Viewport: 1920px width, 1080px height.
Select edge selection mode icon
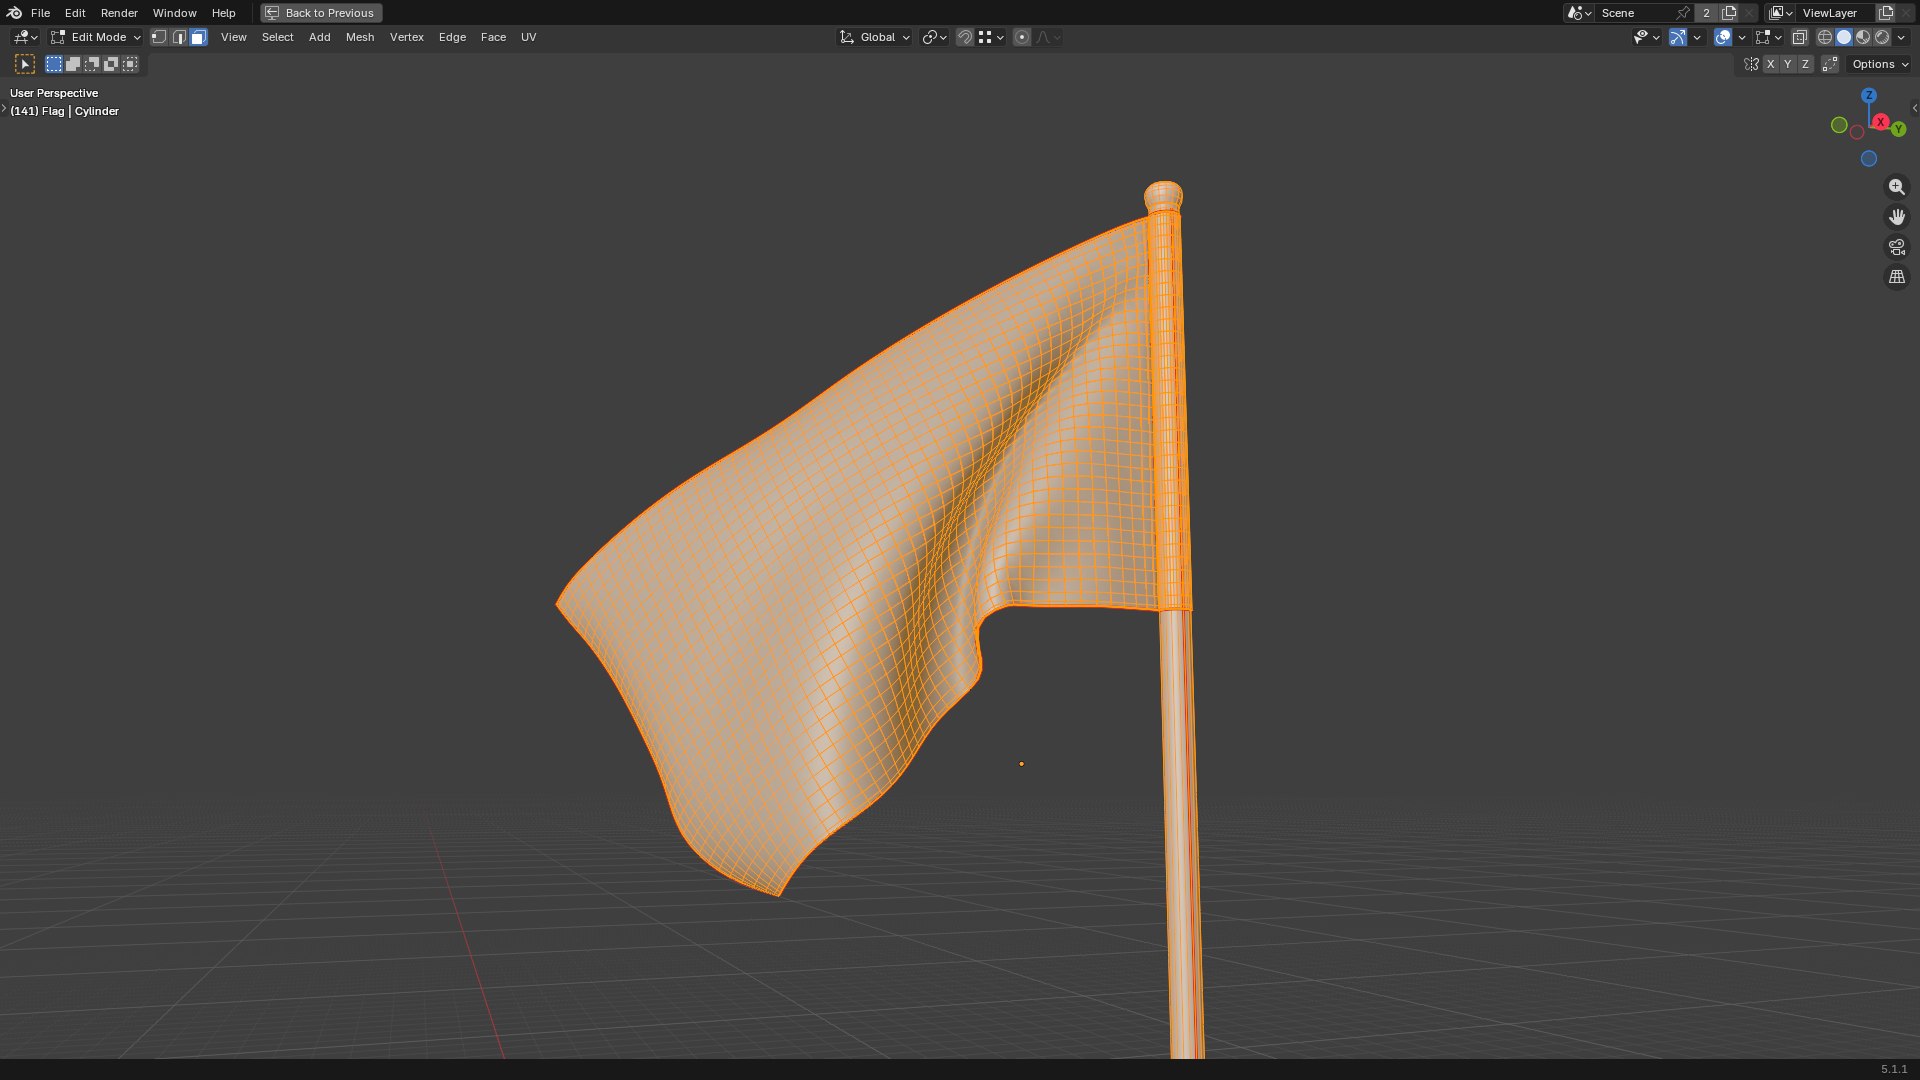179,37
